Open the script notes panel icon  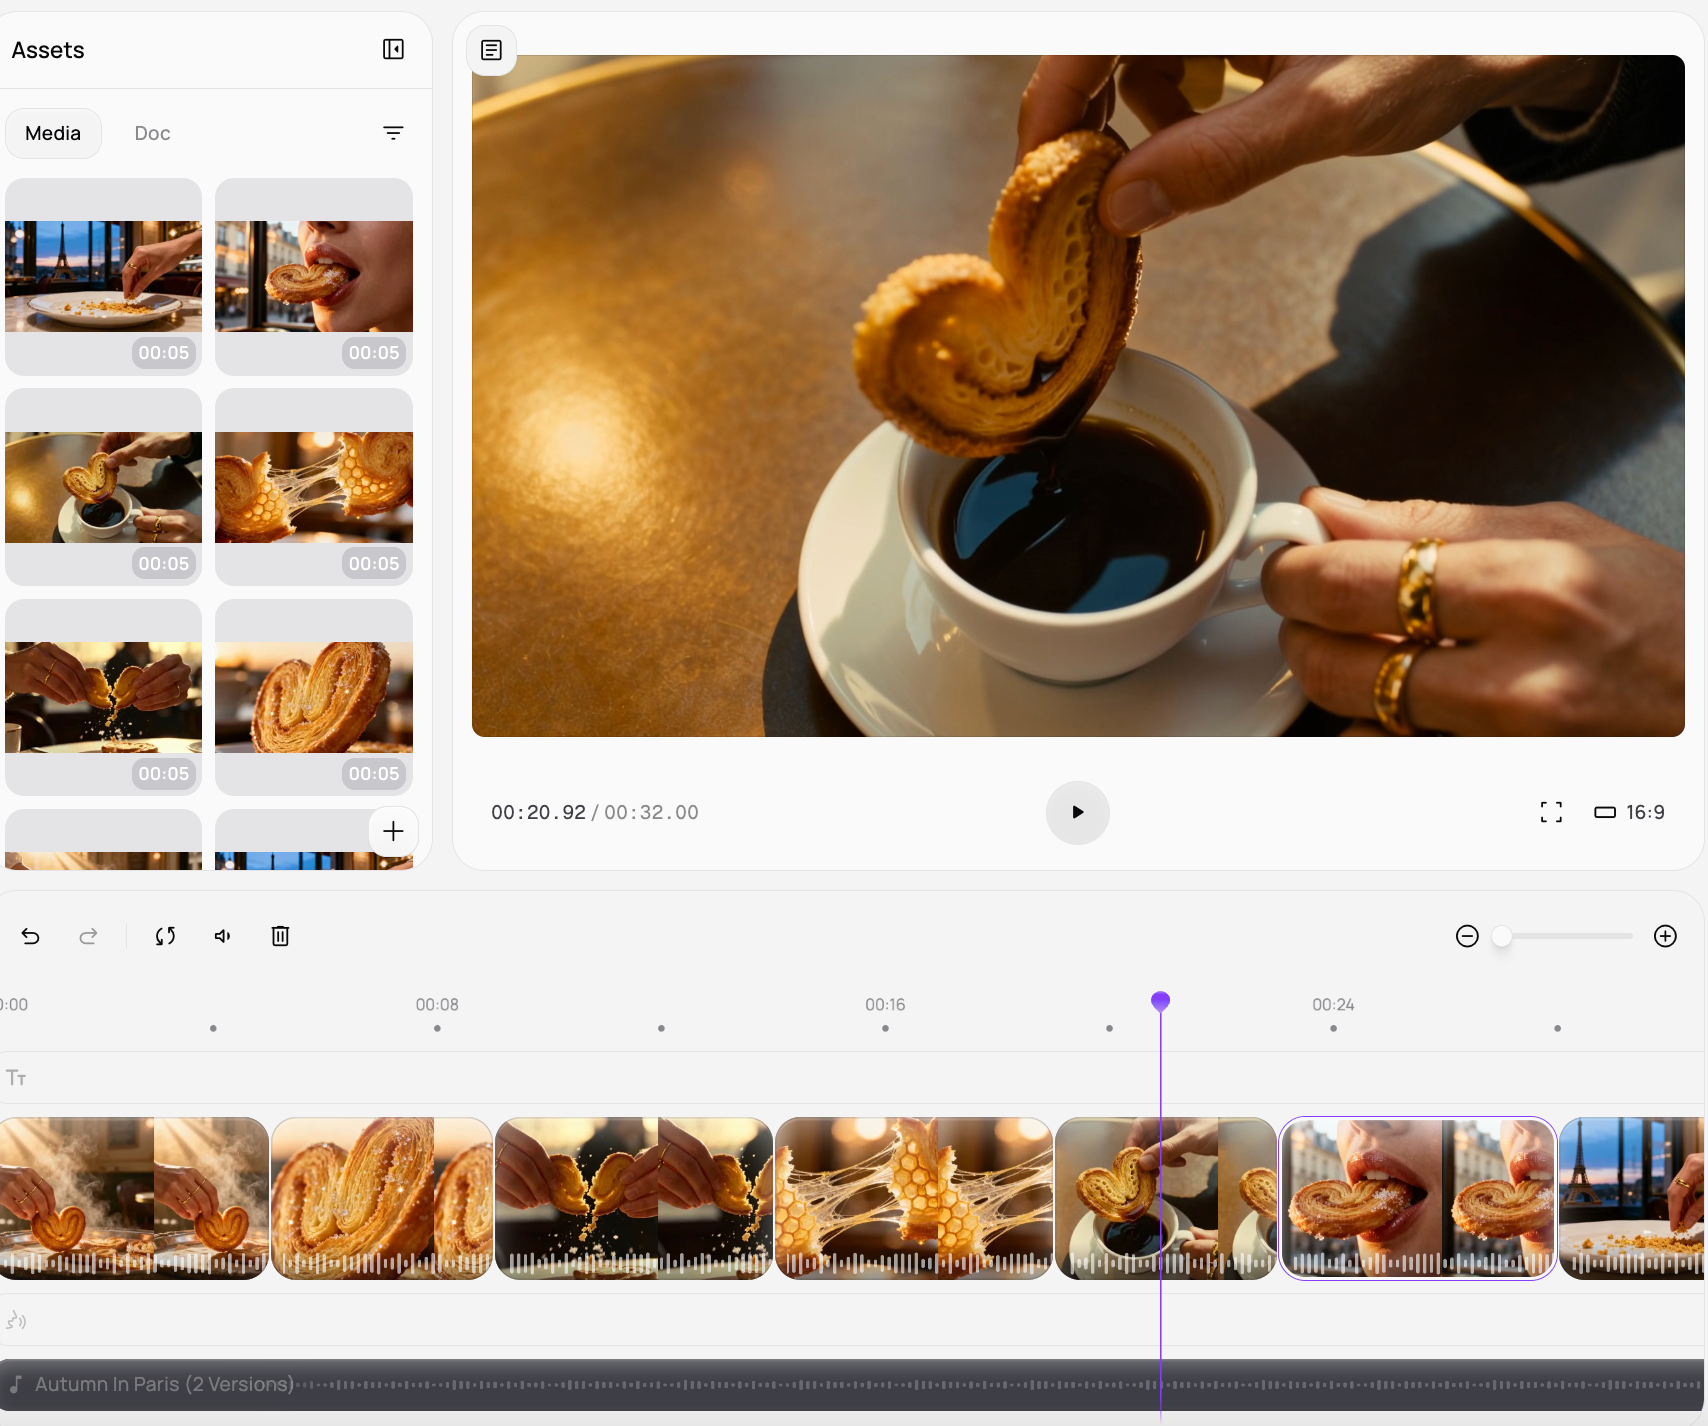(491, 50)
